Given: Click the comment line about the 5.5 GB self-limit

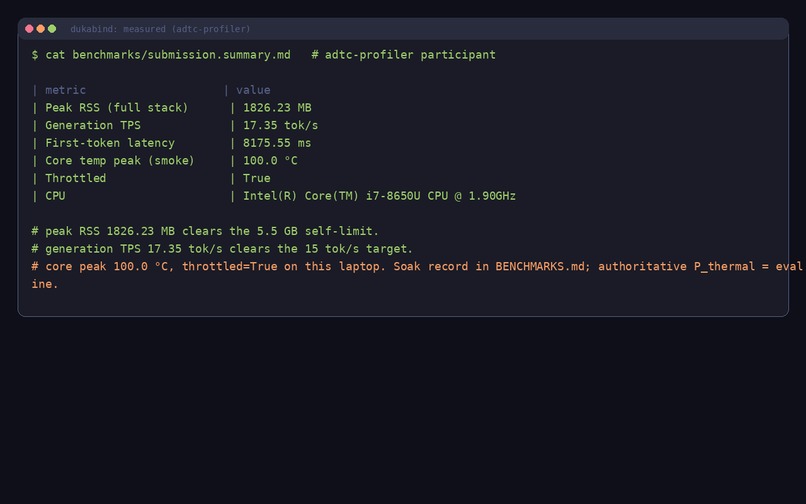Looking at the screenshot, I should coord(205,231).
